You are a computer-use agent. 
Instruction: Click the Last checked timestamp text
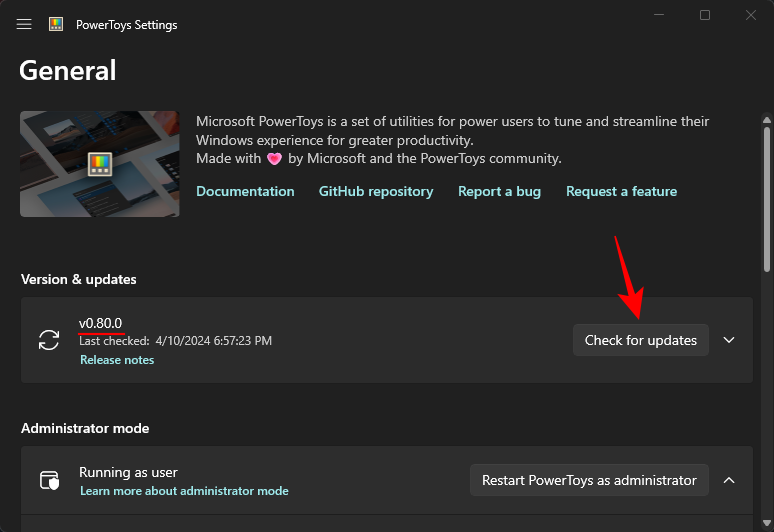[x=175, y=341]
